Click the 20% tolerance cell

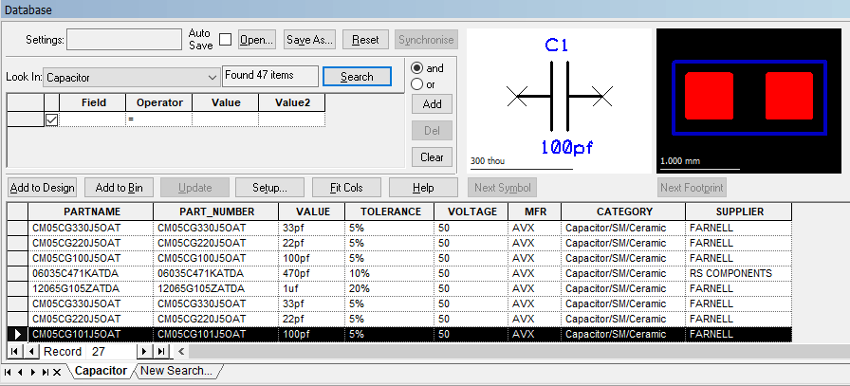click(x=390, y=288)
